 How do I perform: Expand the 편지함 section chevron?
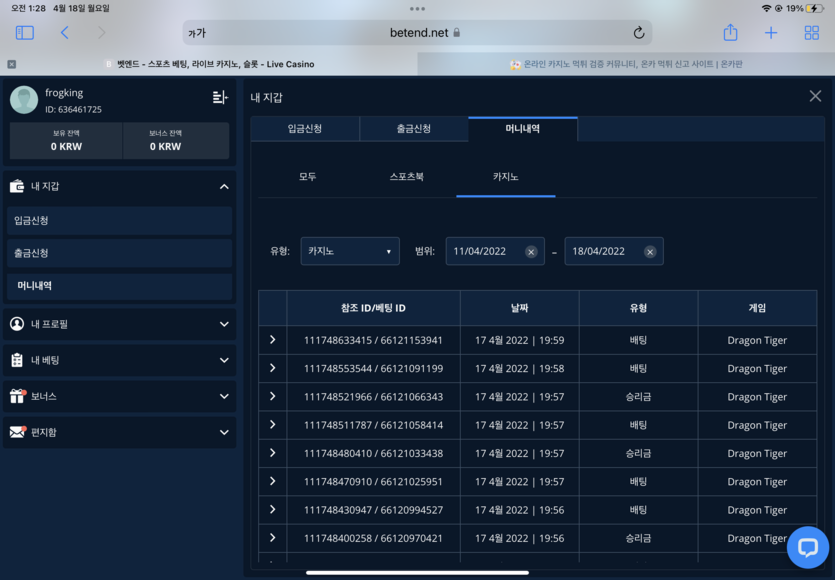(224, 432)
